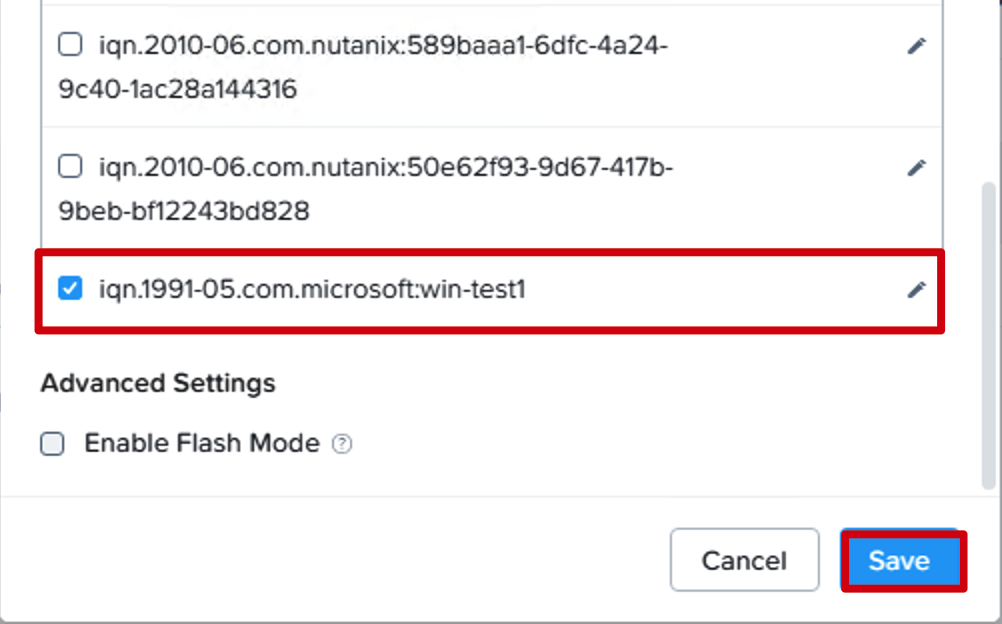Click the text line 9beb-bf12243bd828

184,211
